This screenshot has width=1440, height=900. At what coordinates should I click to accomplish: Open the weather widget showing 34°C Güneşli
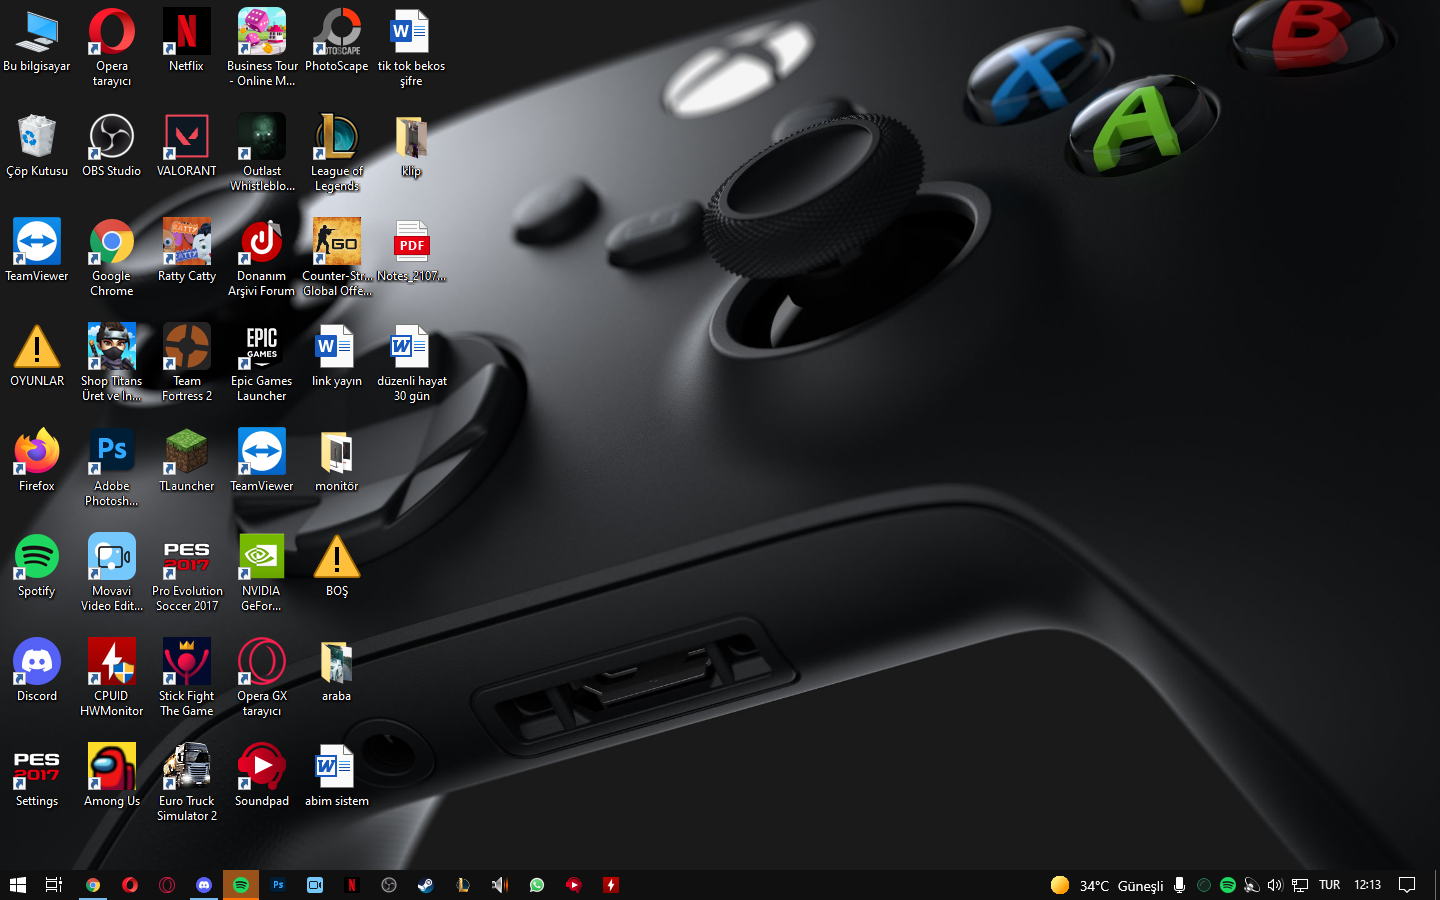point(1107,885)
